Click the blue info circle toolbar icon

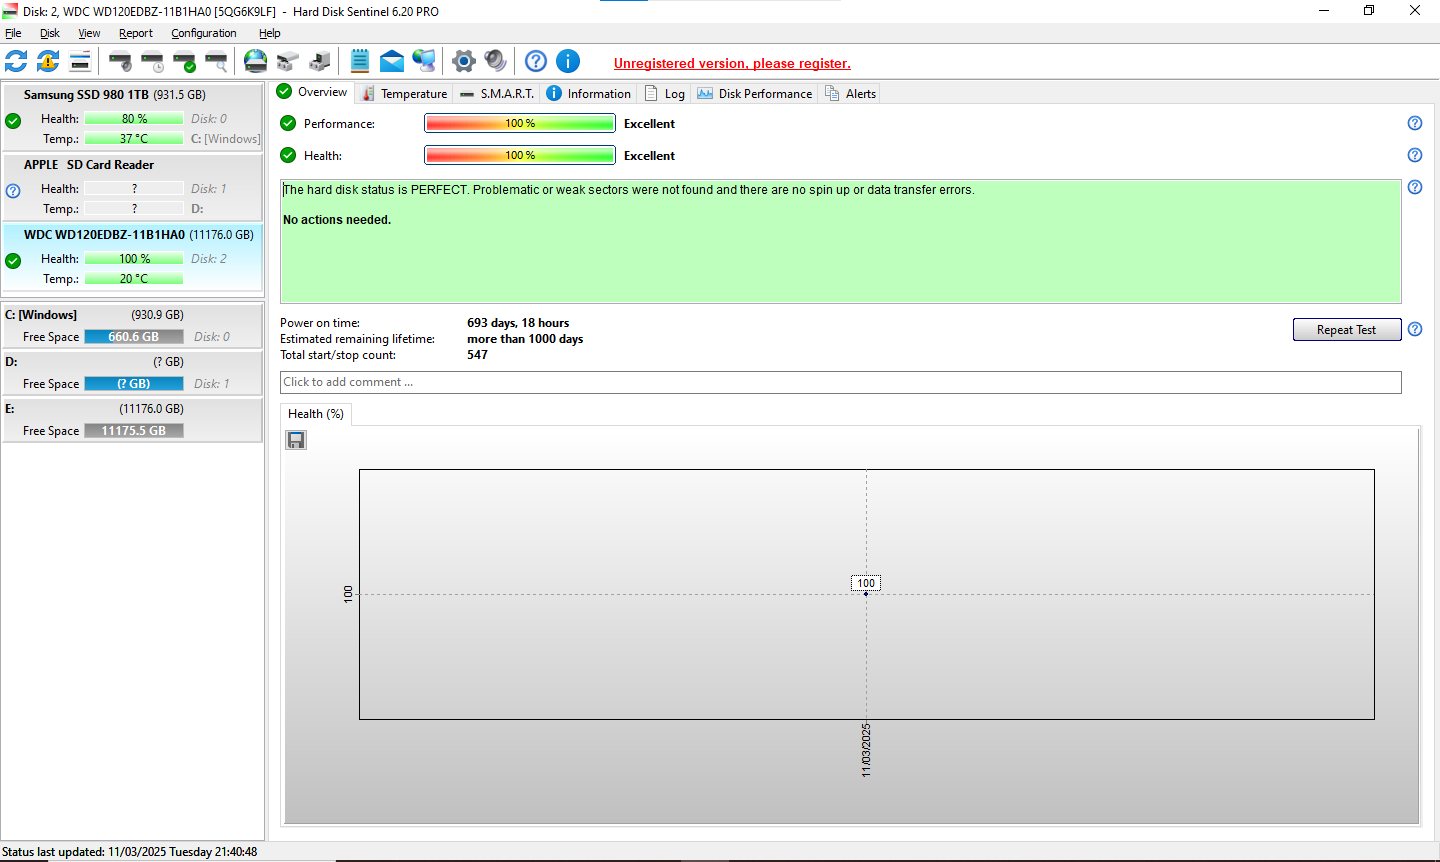568,61
